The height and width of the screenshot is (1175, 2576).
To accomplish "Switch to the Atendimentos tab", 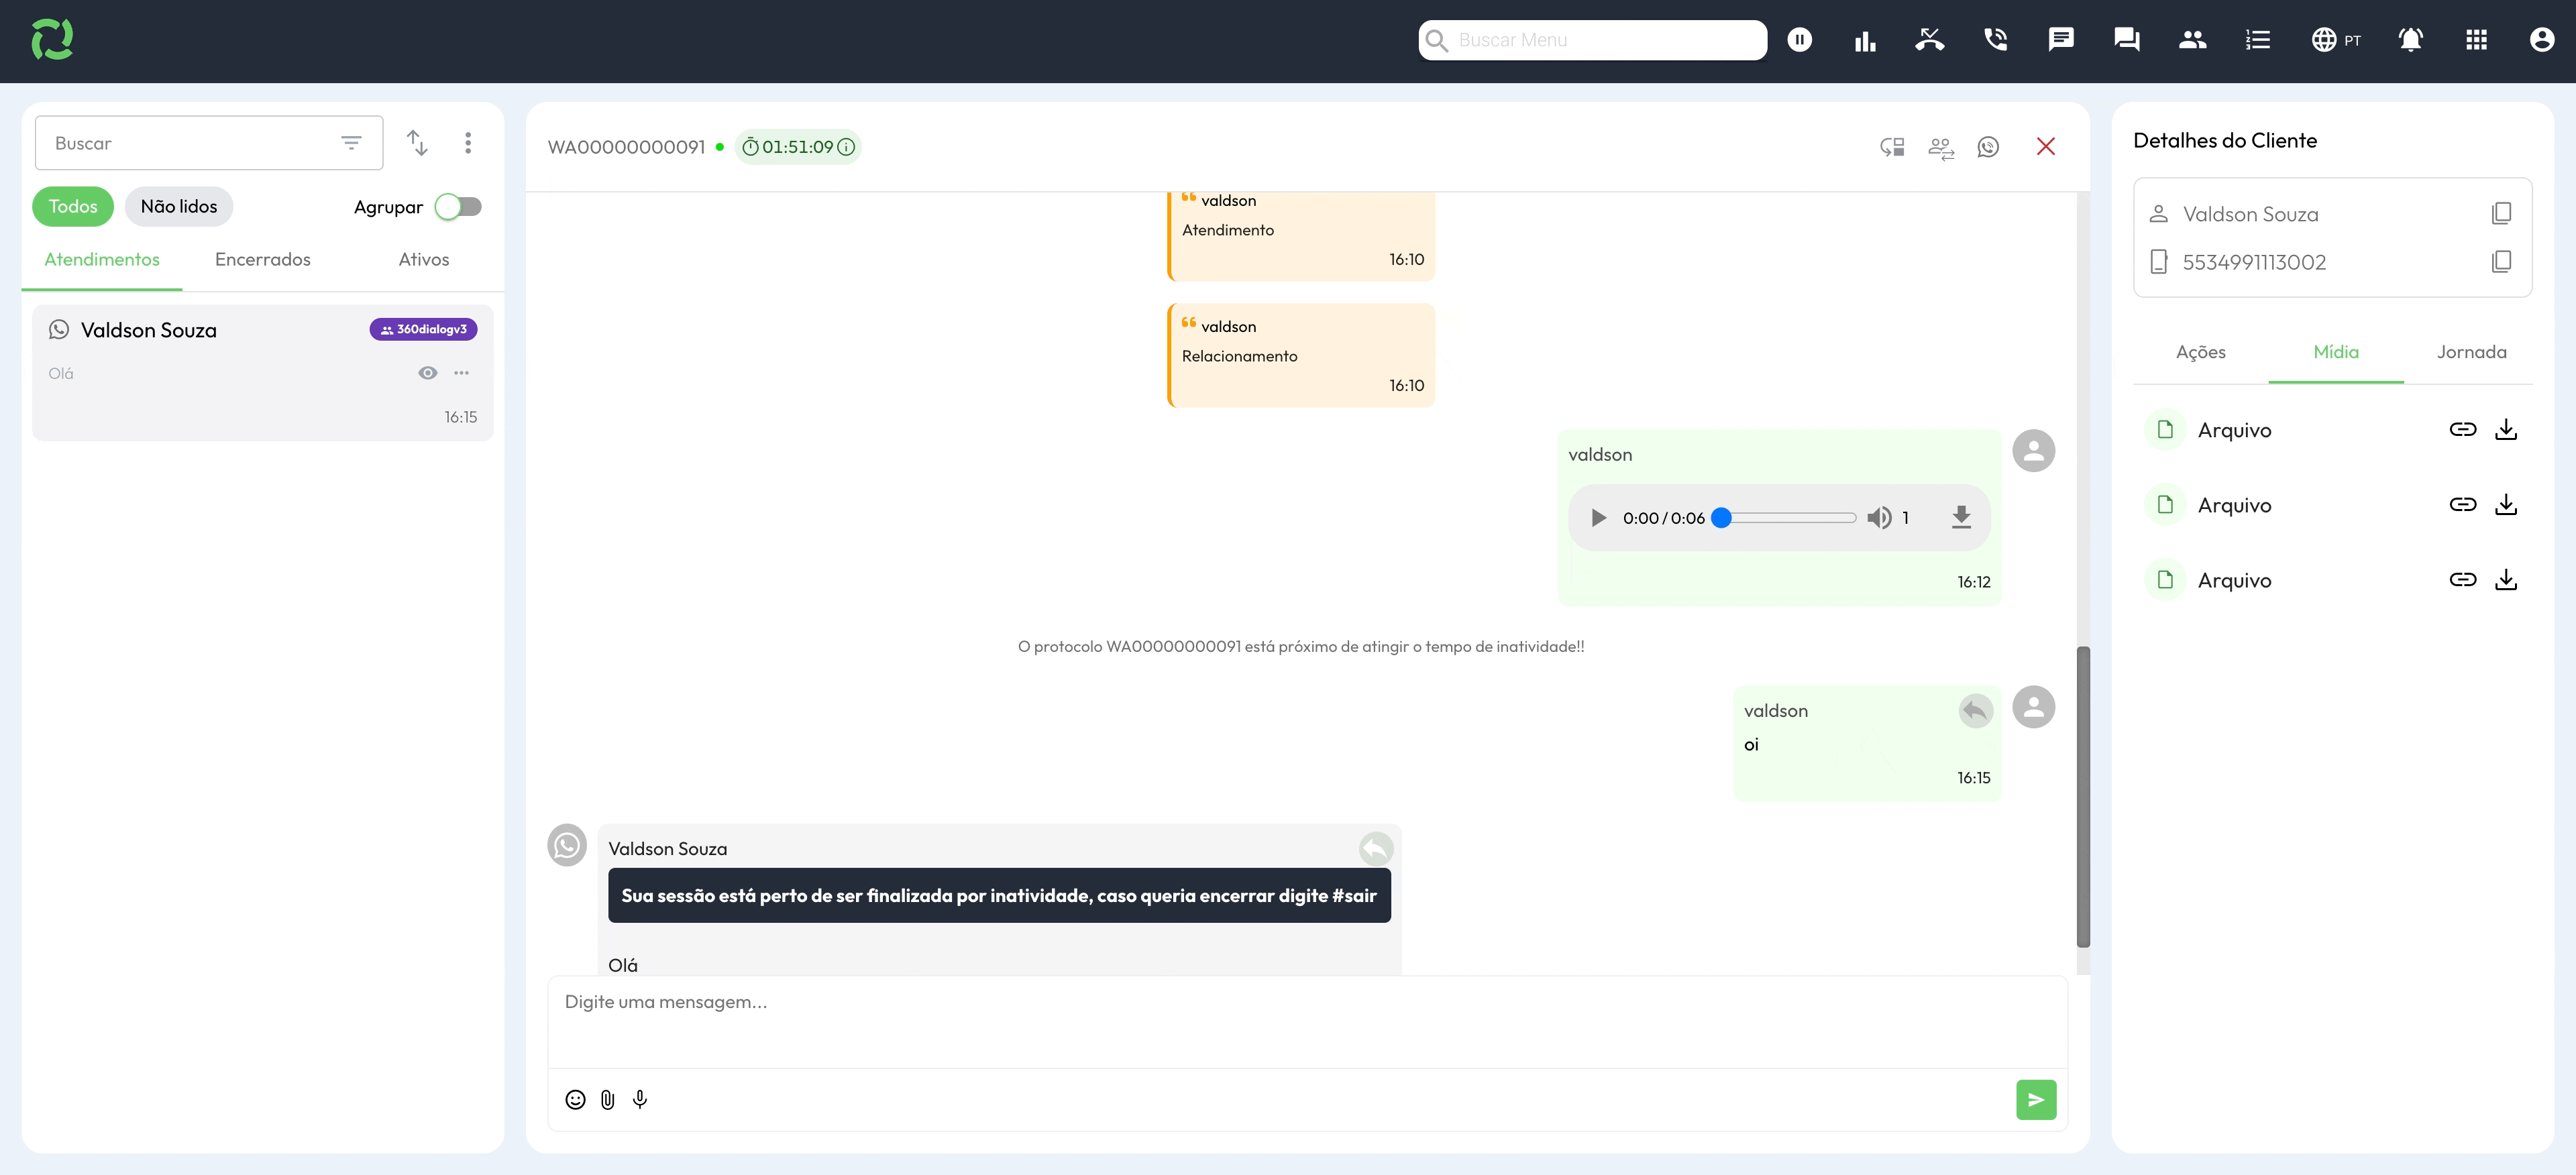I will pos(102,260).
